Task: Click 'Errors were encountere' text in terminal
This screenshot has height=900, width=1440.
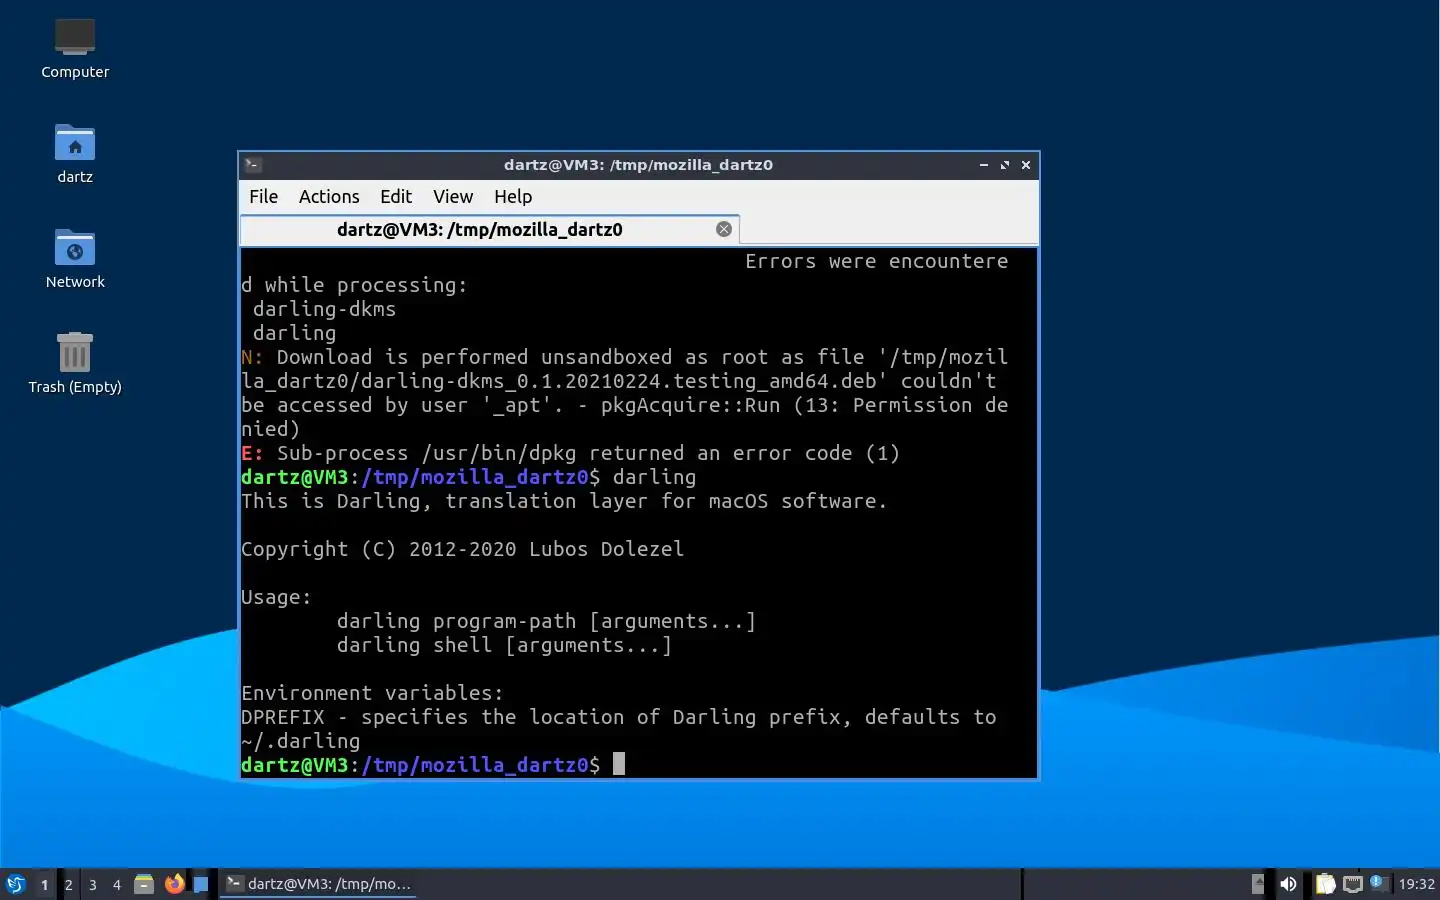Action: pyautogui.click(x=876, y=261)
